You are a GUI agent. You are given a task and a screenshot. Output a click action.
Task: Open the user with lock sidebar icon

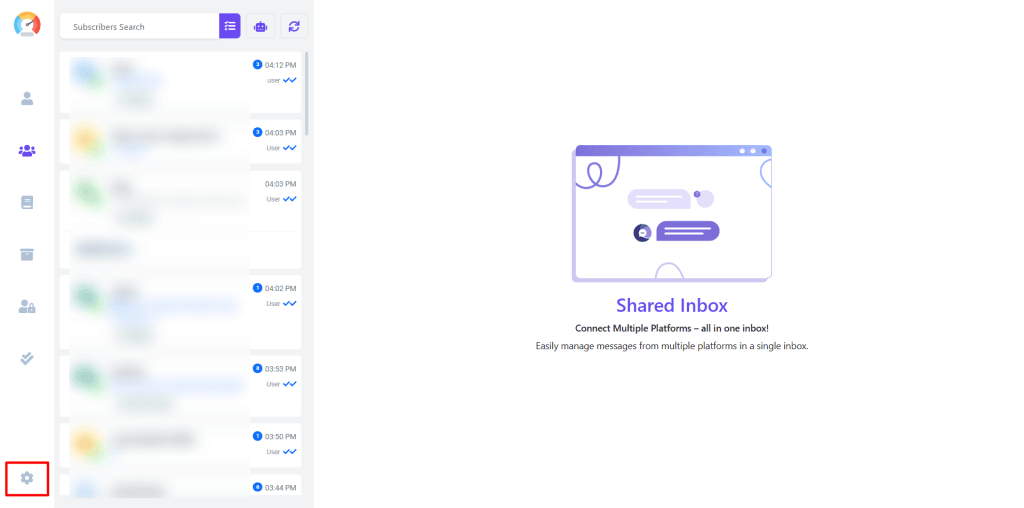pos(27,306)
